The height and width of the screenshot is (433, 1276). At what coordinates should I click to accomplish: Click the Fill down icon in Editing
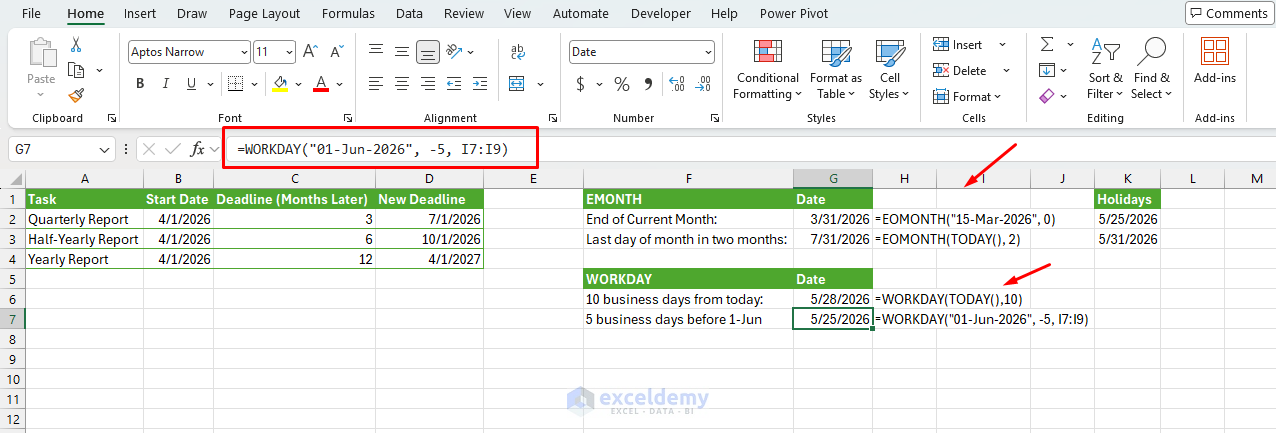(x=1047, y=70)
